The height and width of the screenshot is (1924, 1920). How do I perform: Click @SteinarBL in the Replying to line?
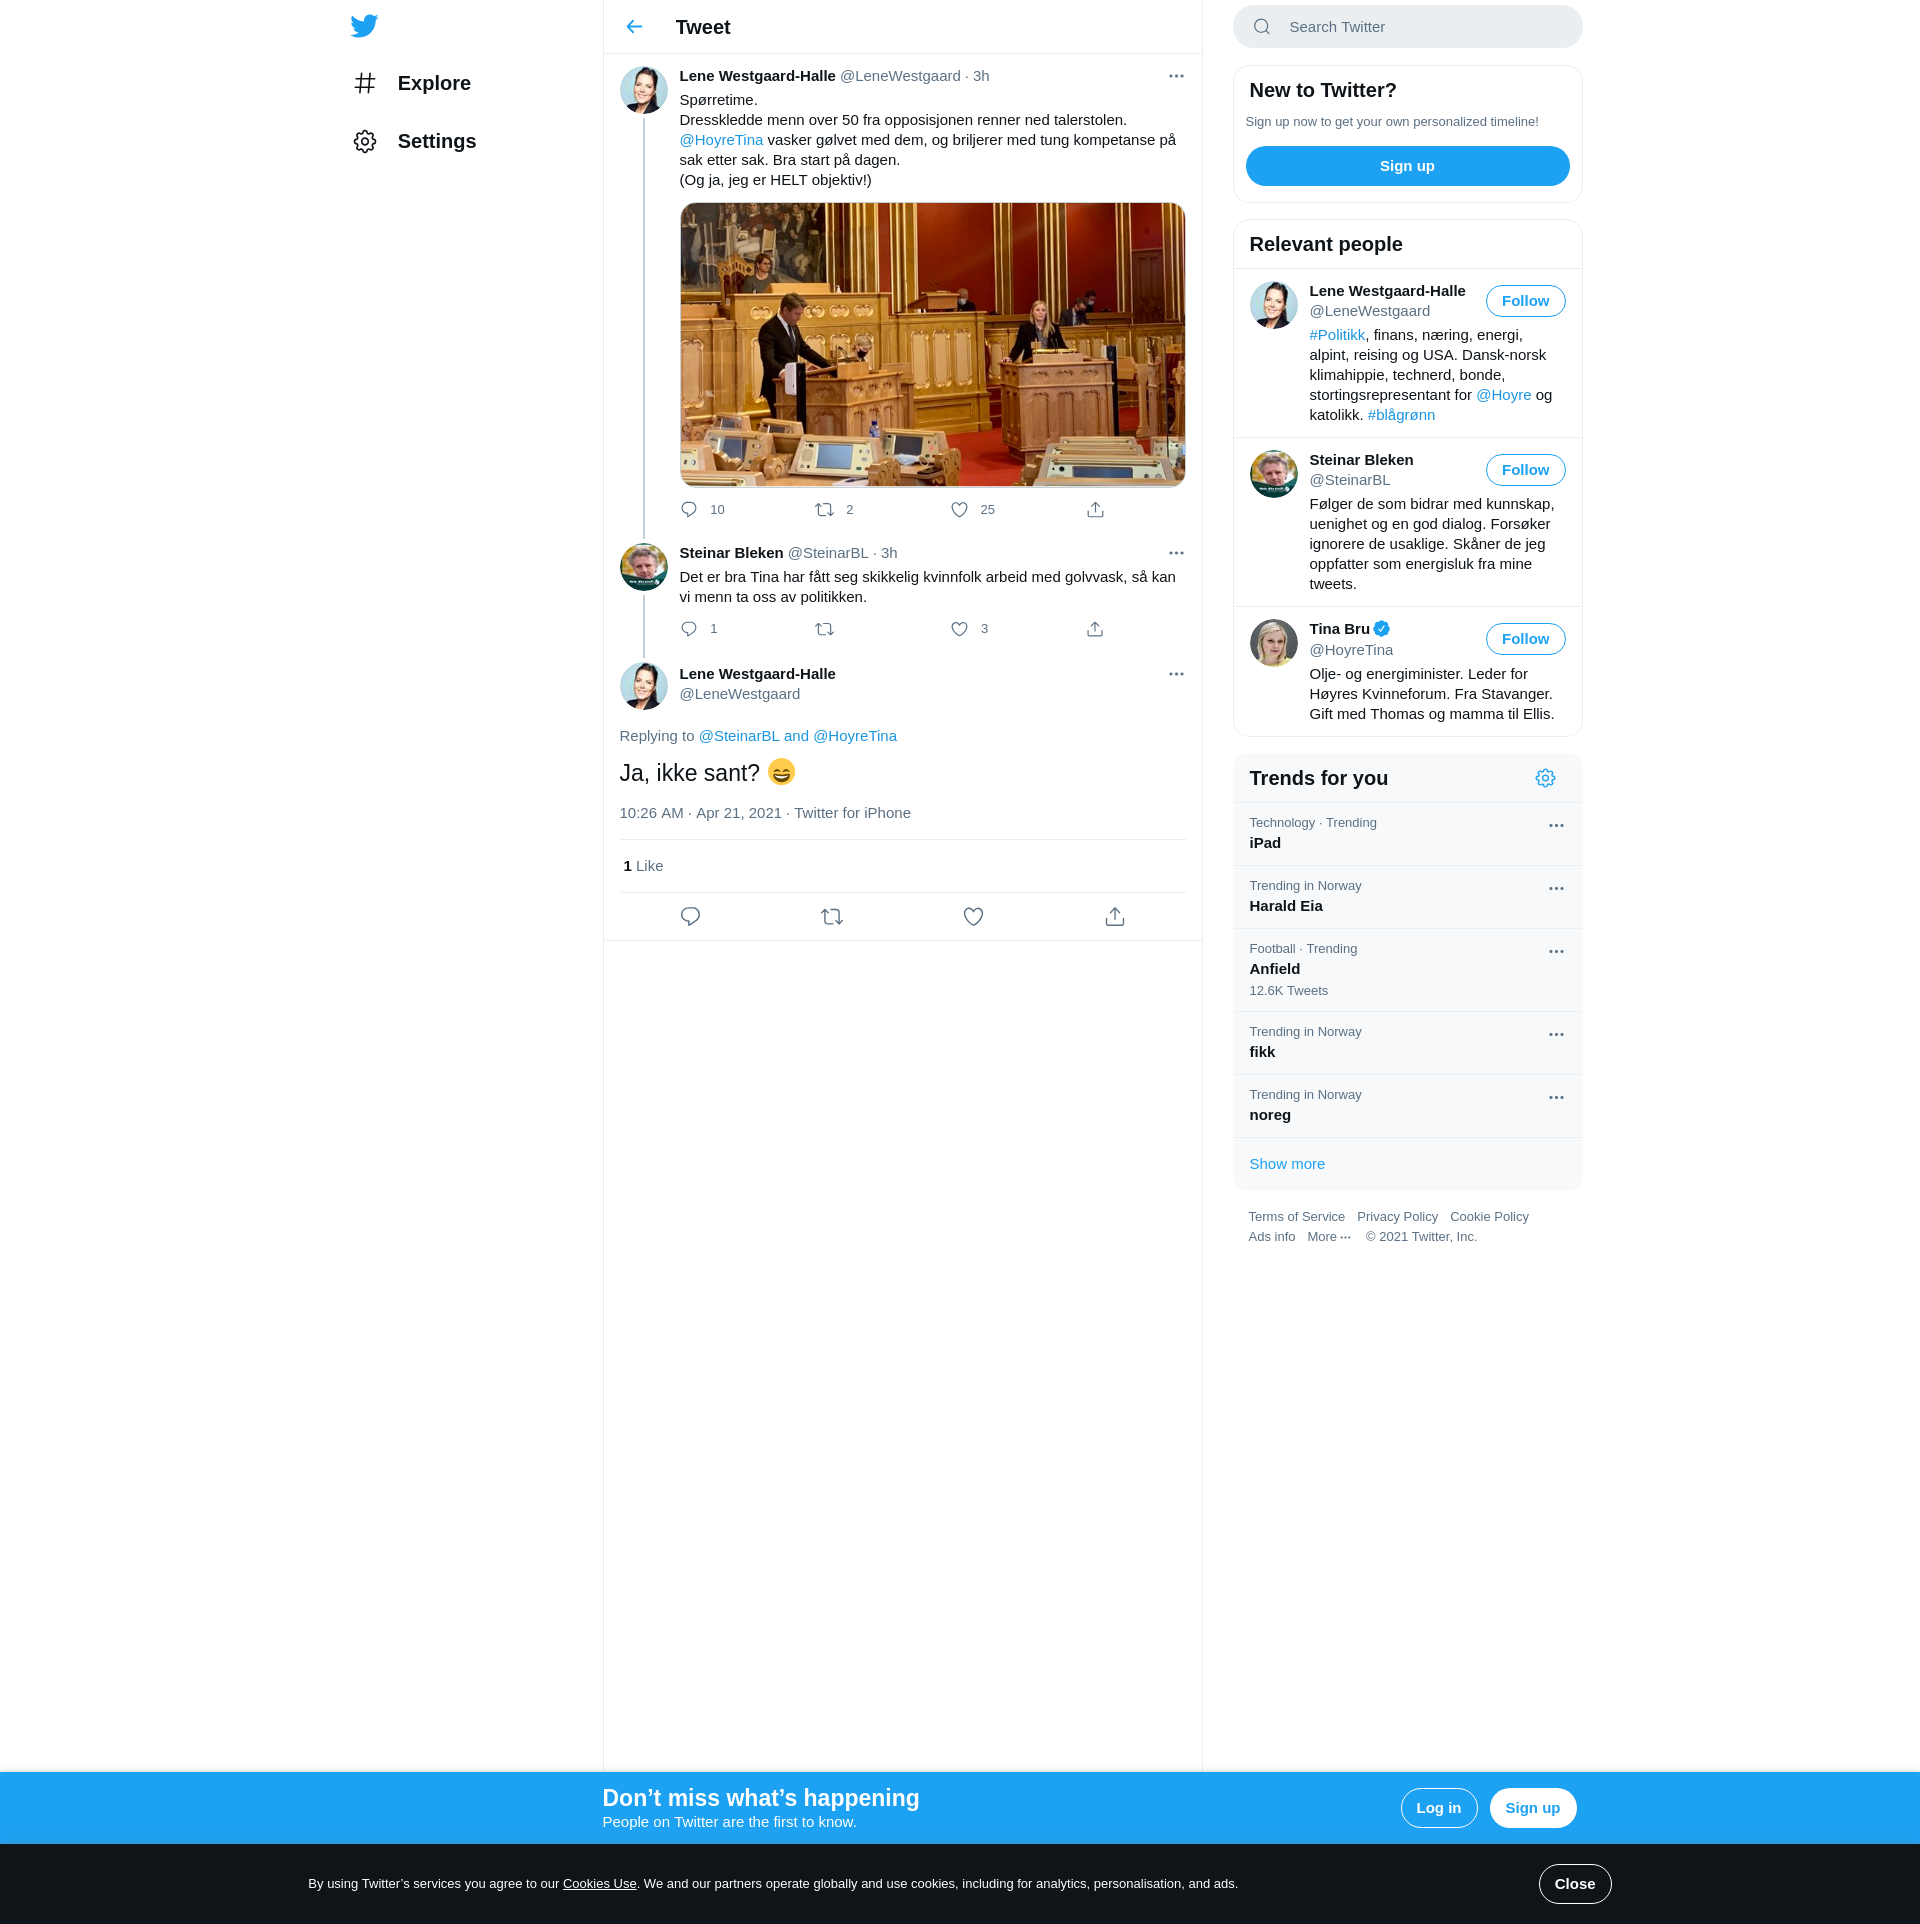coord(739,736)
